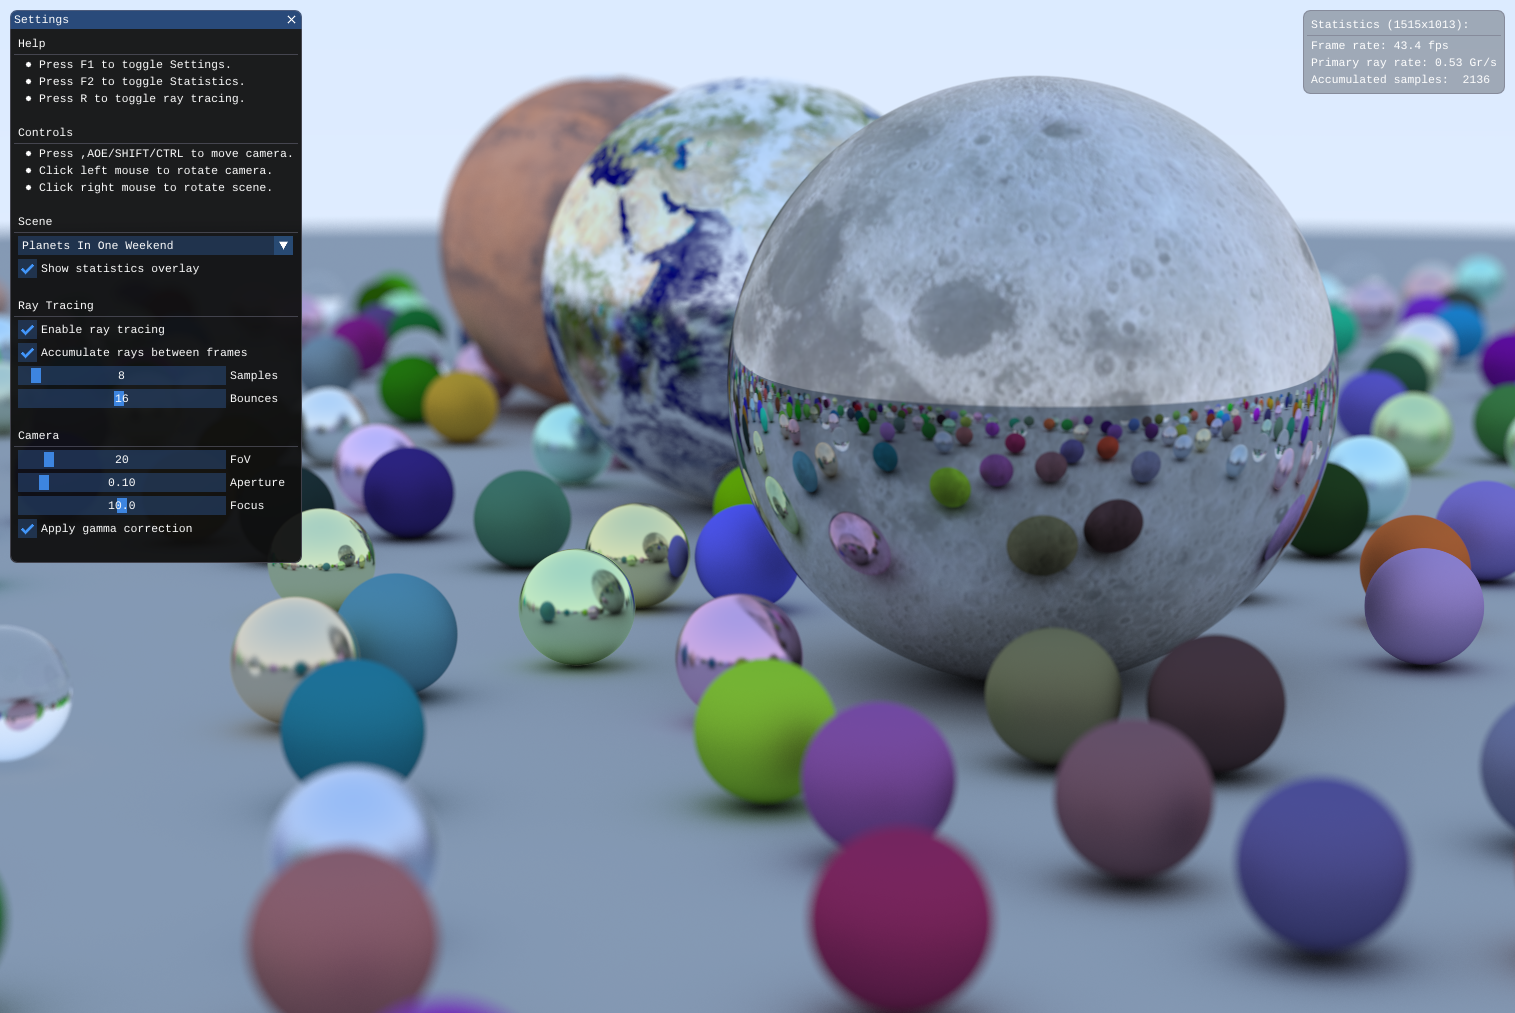Click the Camera section heading

tap(38, 435)
